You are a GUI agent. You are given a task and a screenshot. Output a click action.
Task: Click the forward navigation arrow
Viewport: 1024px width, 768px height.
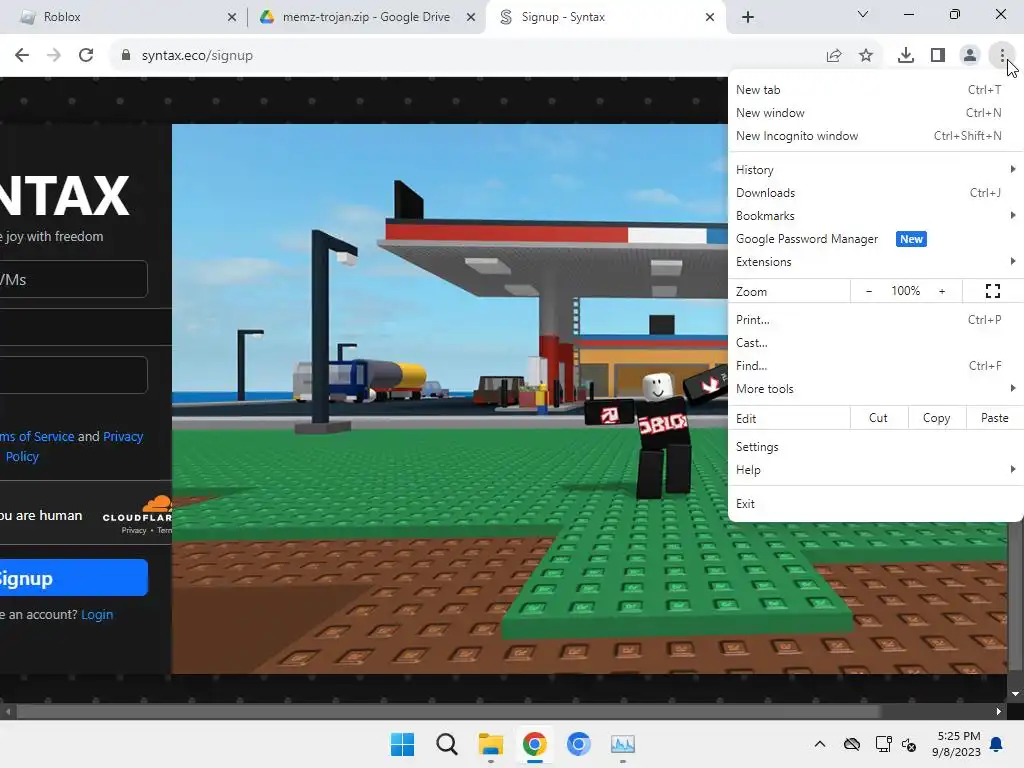54,56
